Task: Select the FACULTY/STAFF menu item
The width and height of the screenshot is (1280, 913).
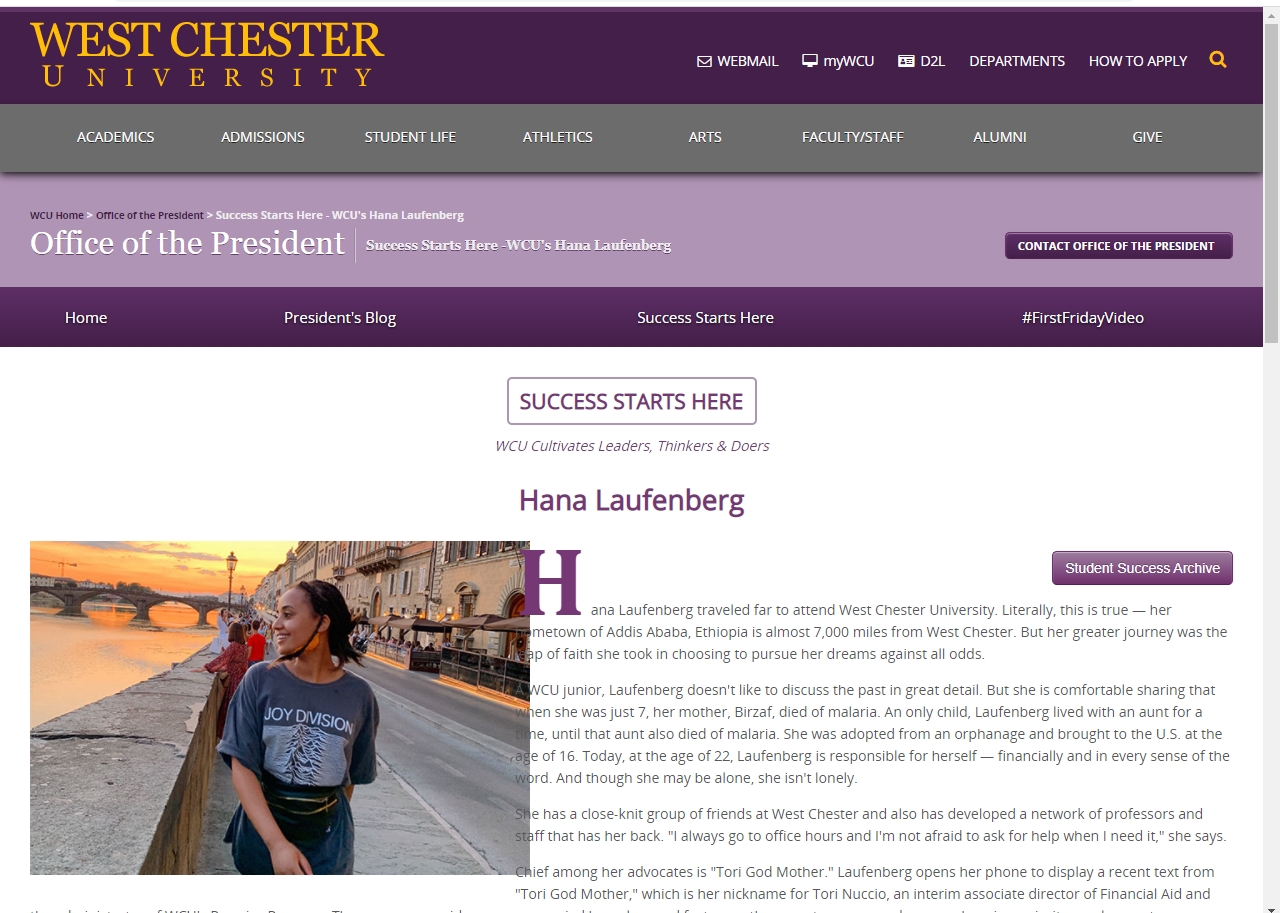Action: tap(853, 137)
